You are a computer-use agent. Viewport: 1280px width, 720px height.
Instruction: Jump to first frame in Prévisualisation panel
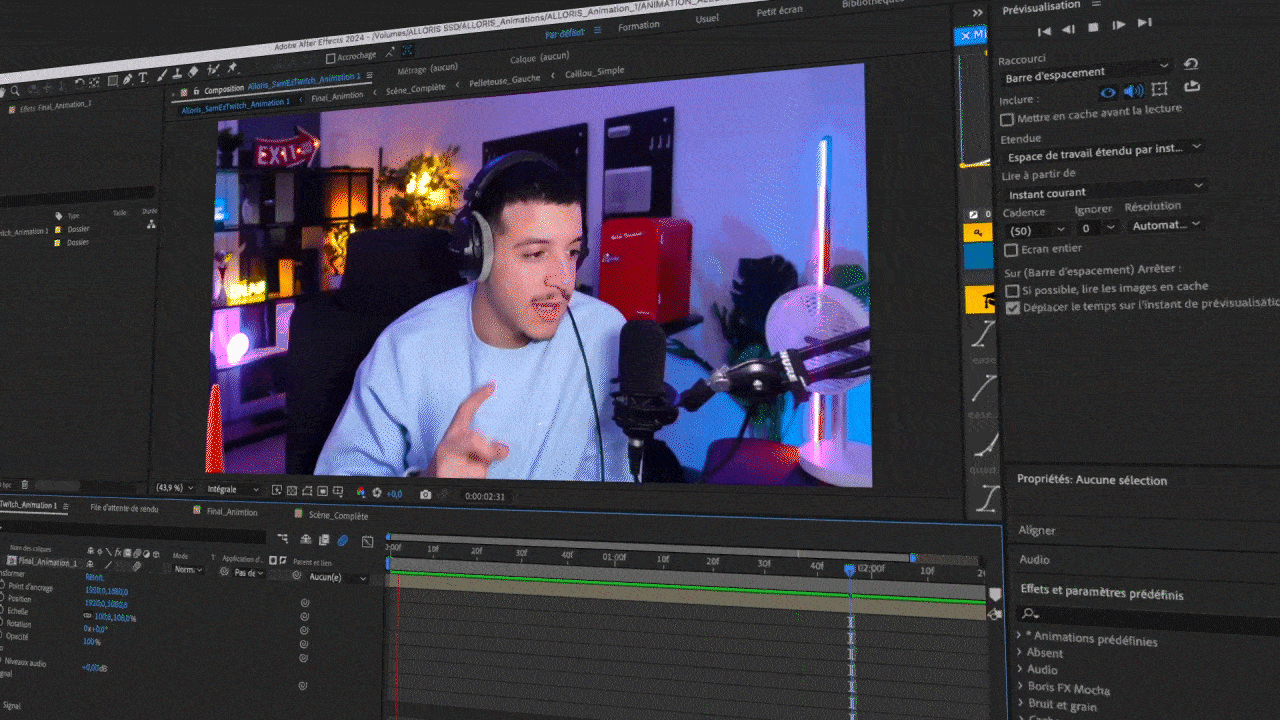[x=1044, y=31]
